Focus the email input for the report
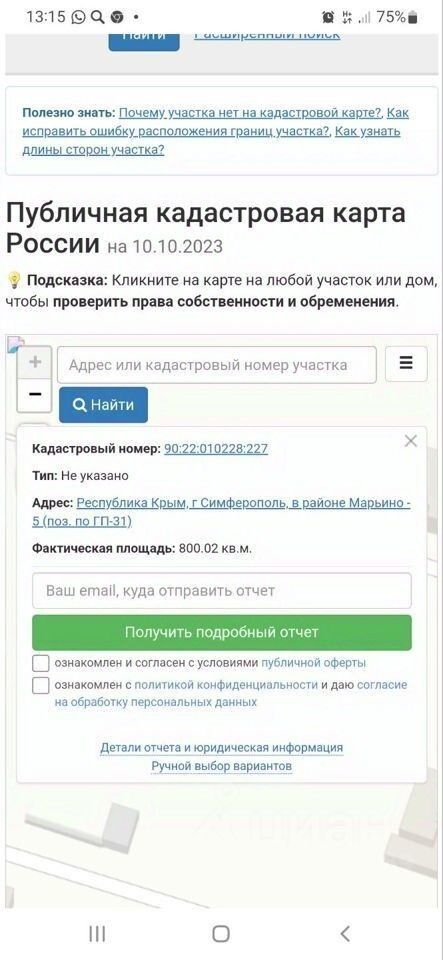Screen dimensions: 443x960 pyautogui.click(x=222, y=591)
